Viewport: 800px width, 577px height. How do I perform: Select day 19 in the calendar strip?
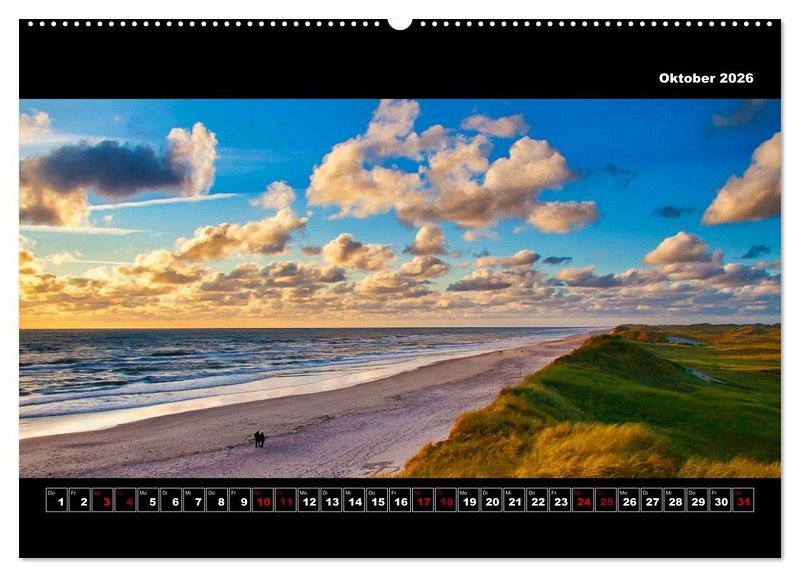[x=468, y=500]
